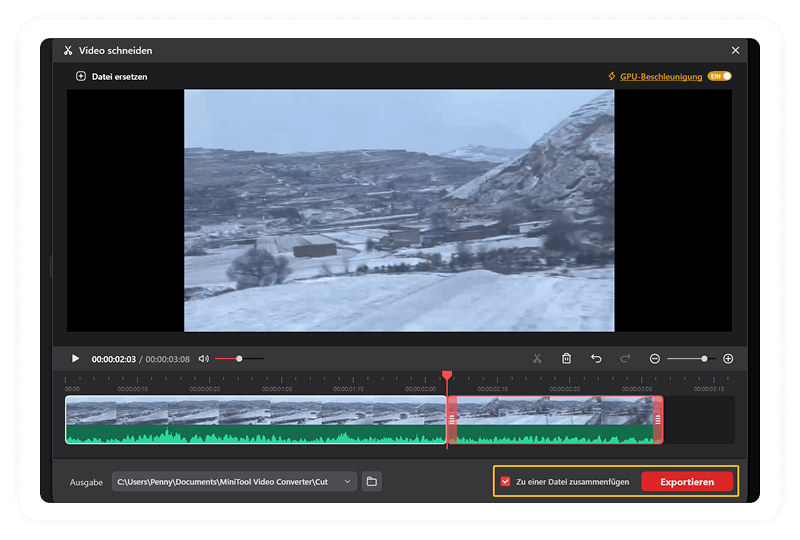Click total duration 00:00:03:08
The image size is (800, 540).
167,359
